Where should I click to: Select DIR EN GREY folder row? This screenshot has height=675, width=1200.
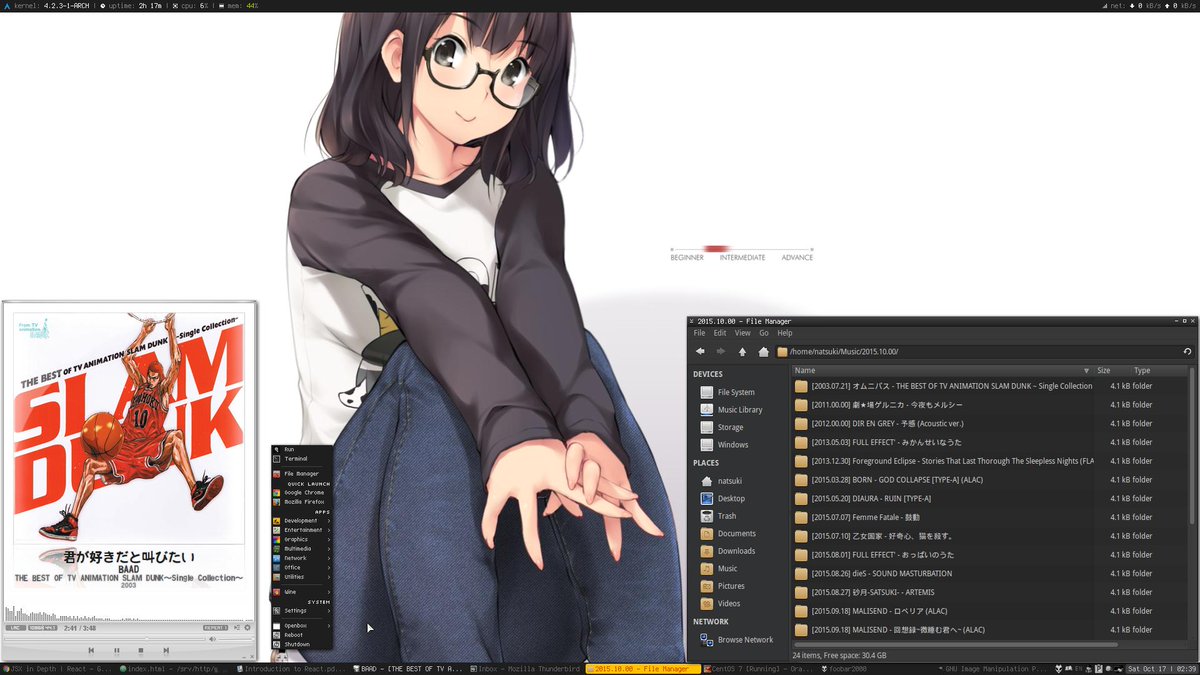pos(990,424)
